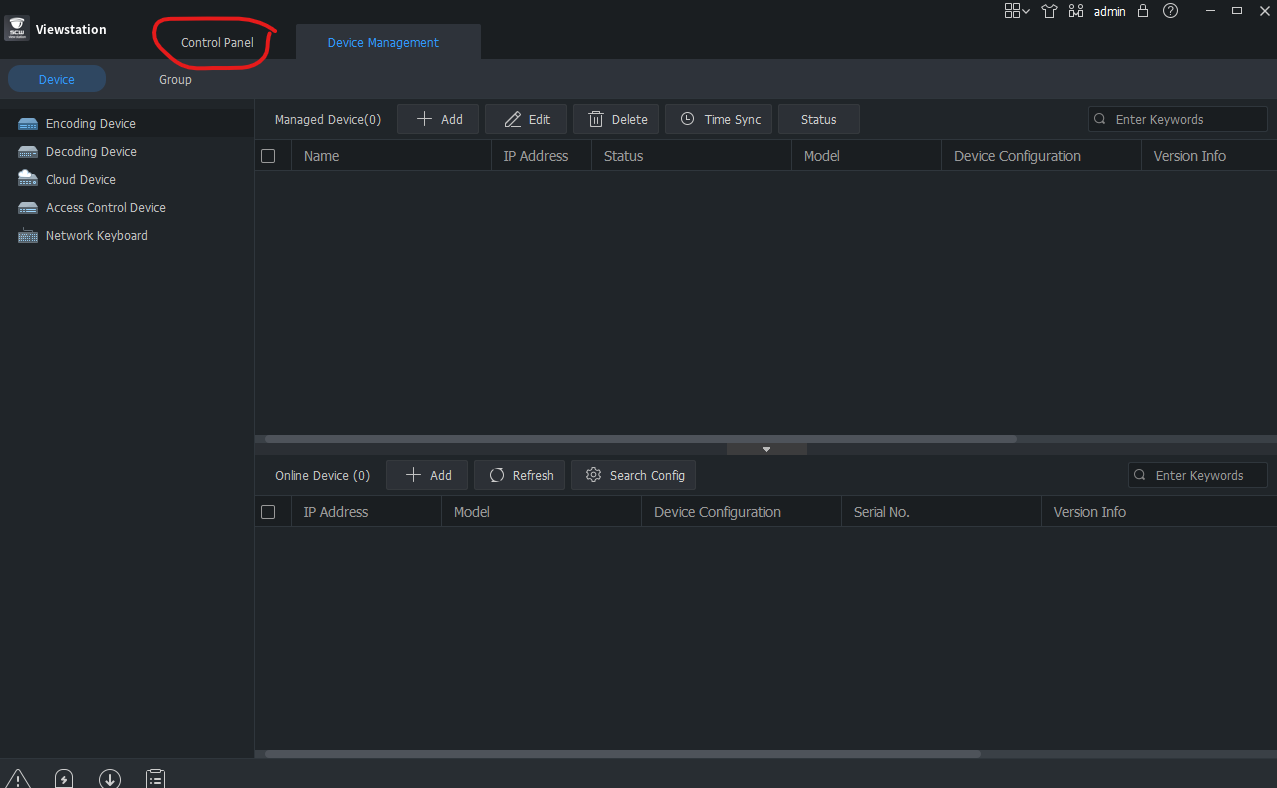Click the topology icon beside admin

1076,11
